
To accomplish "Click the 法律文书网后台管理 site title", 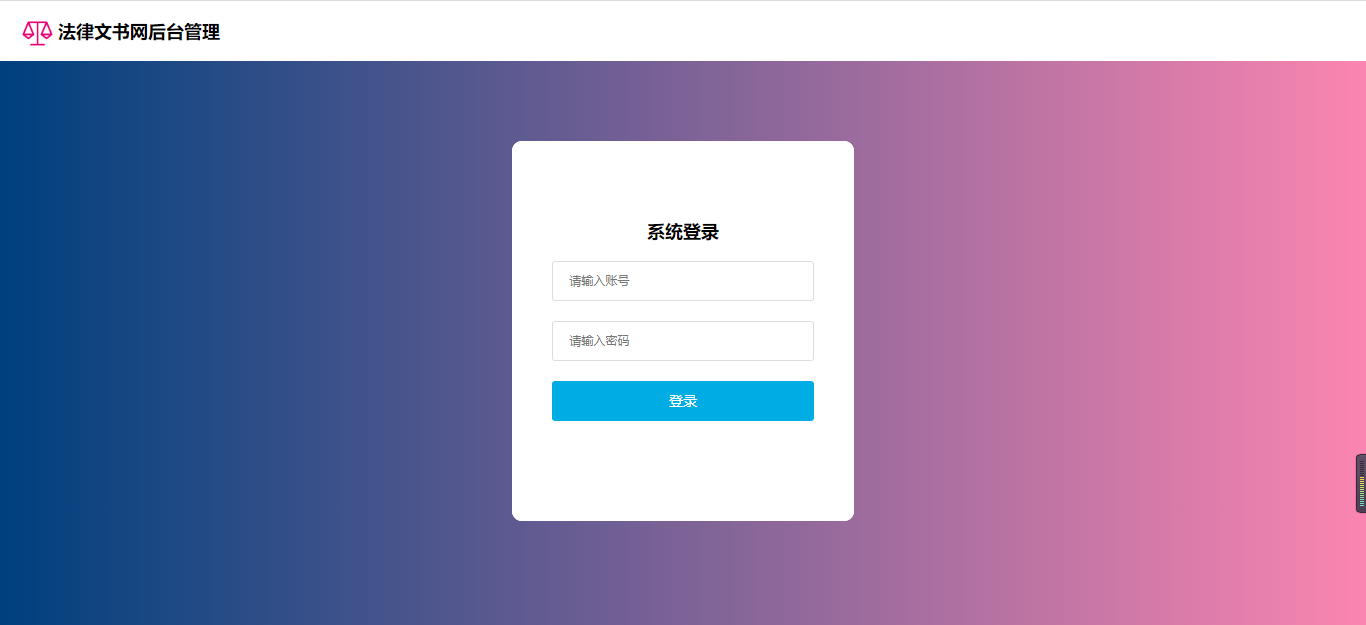I will [139, 32].
